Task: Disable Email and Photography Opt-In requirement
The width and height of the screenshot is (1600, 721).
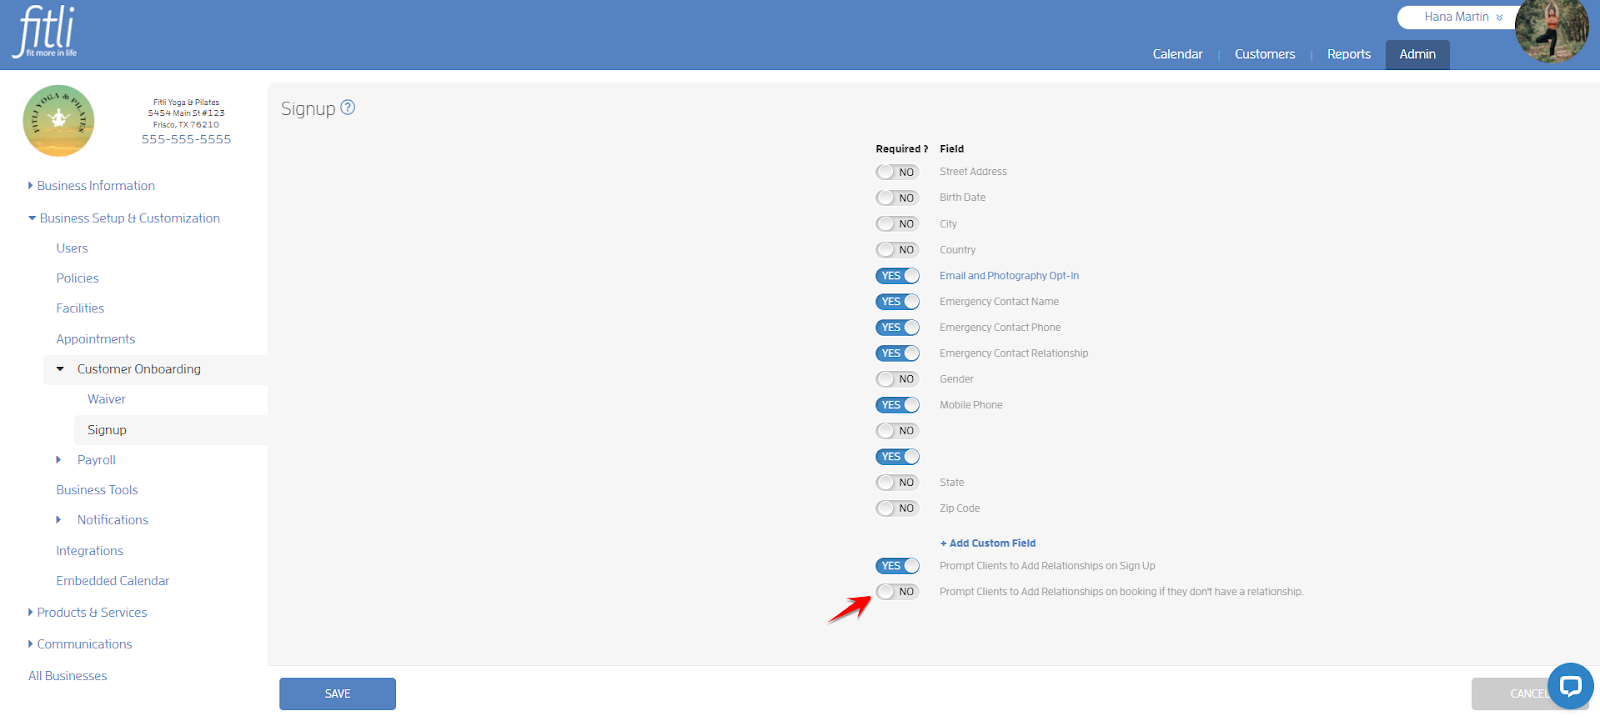Action: [x=897, y=276]
